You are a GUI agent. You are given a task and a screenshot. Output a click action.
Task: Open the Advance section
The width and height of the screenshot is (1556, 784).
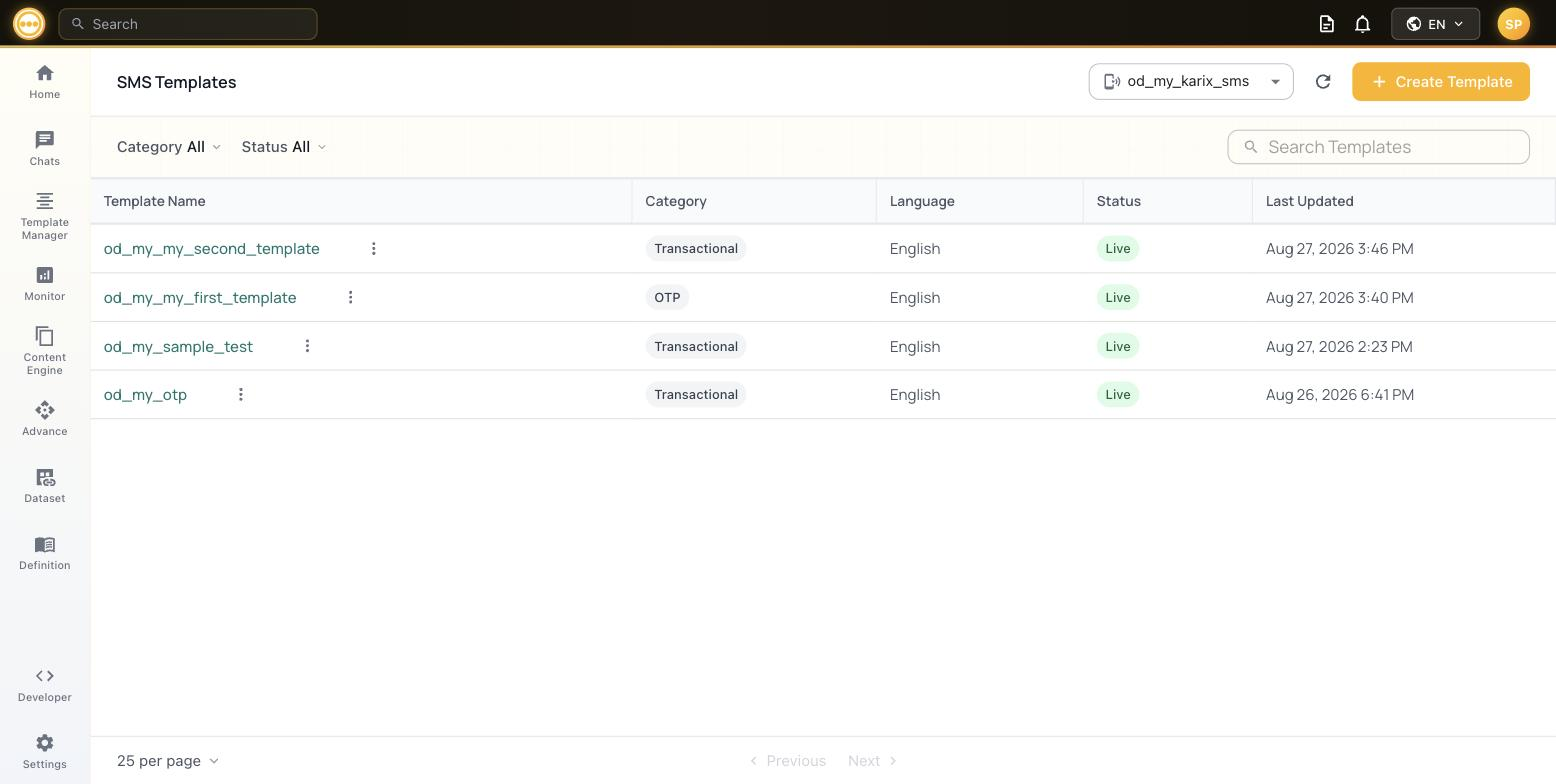point(44,419)
